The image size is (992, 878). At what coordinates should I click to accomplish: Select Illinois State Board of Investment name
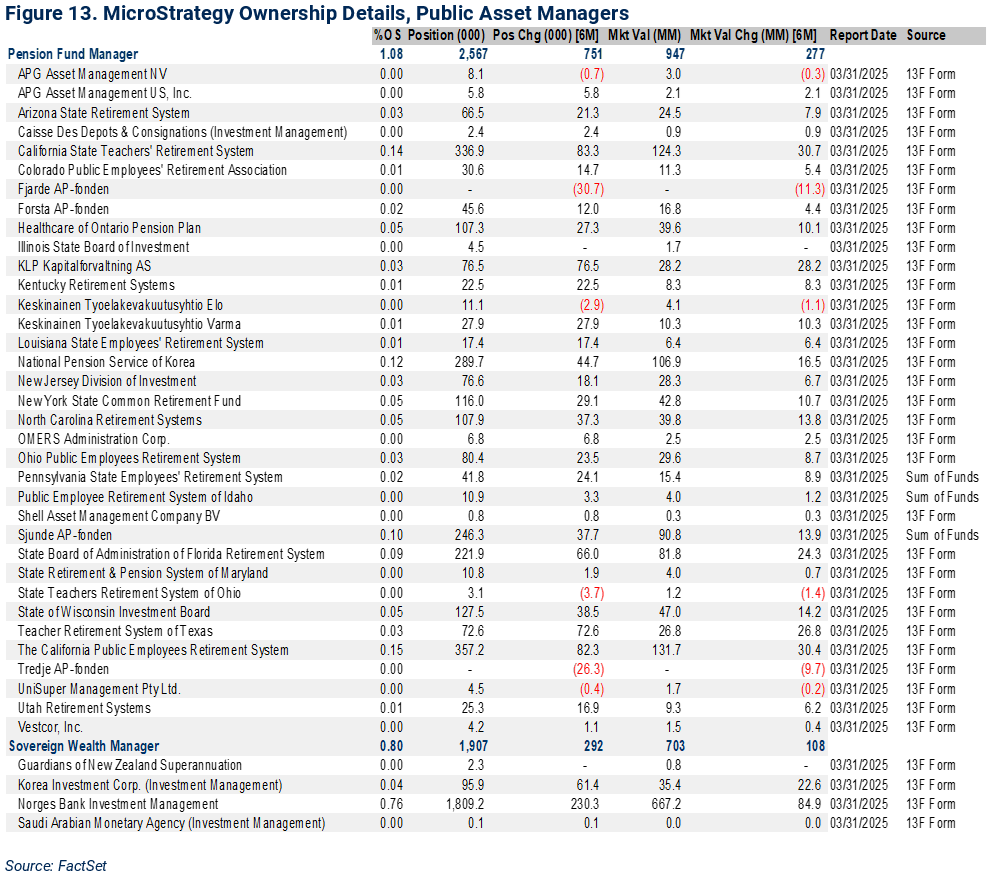[104, 247]
